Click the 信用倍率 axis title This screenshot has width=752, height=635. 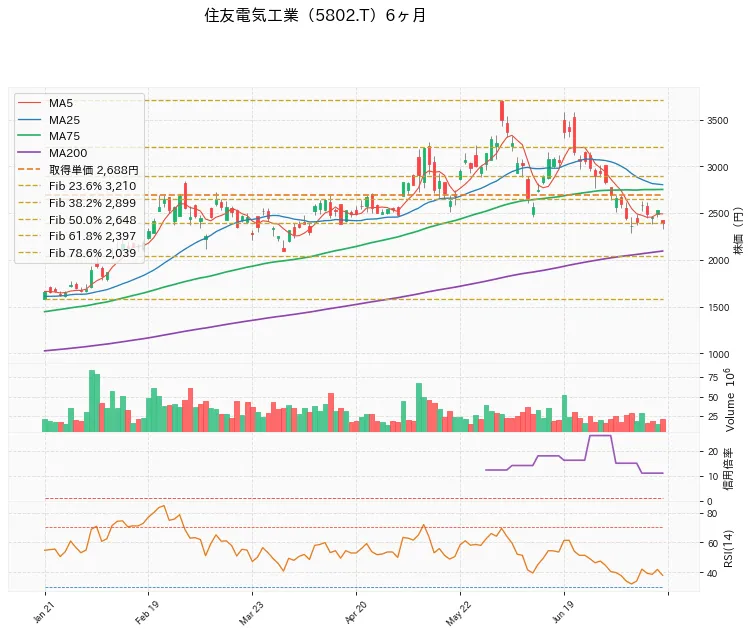[x=728, y=469]
